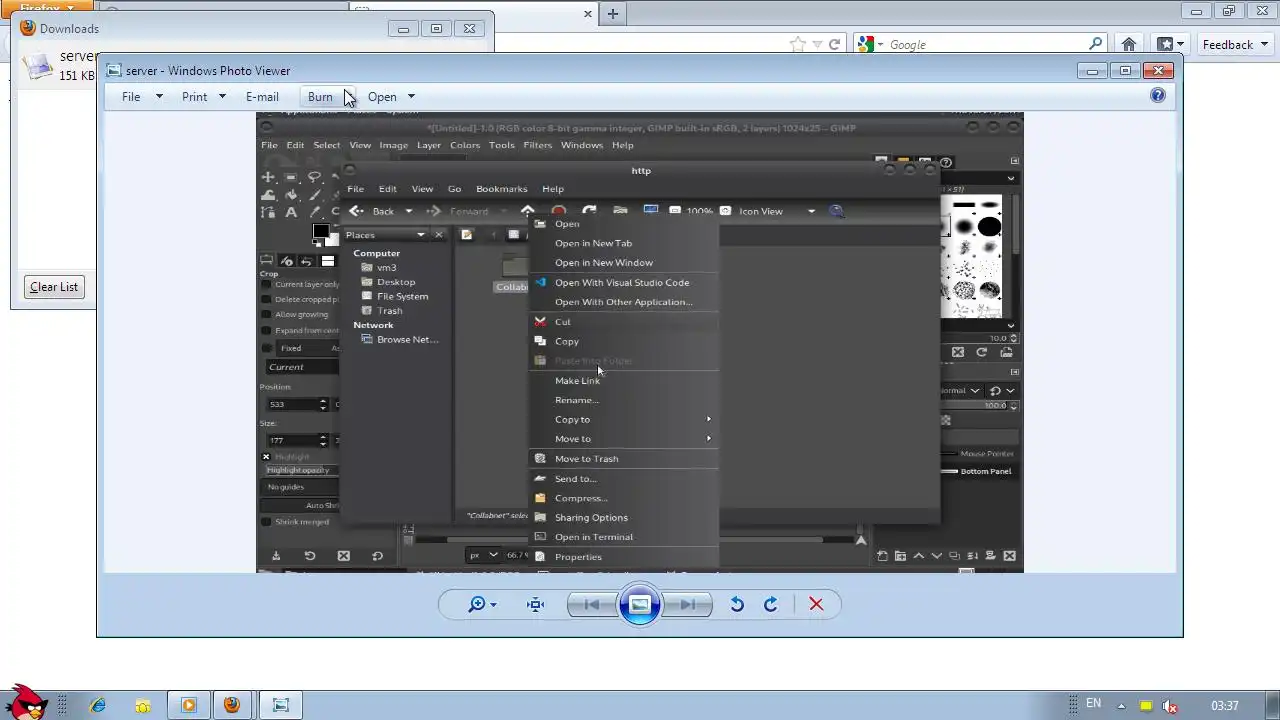Go to the previous photo
Image resolution: width=1280 pixels, height=720 pixels.
click(592, 604)
